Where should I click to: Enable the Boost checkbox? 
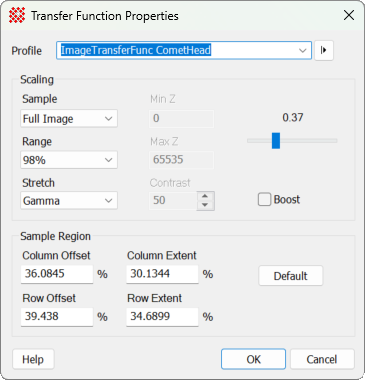pyautogui.click(x=264, y=200)
